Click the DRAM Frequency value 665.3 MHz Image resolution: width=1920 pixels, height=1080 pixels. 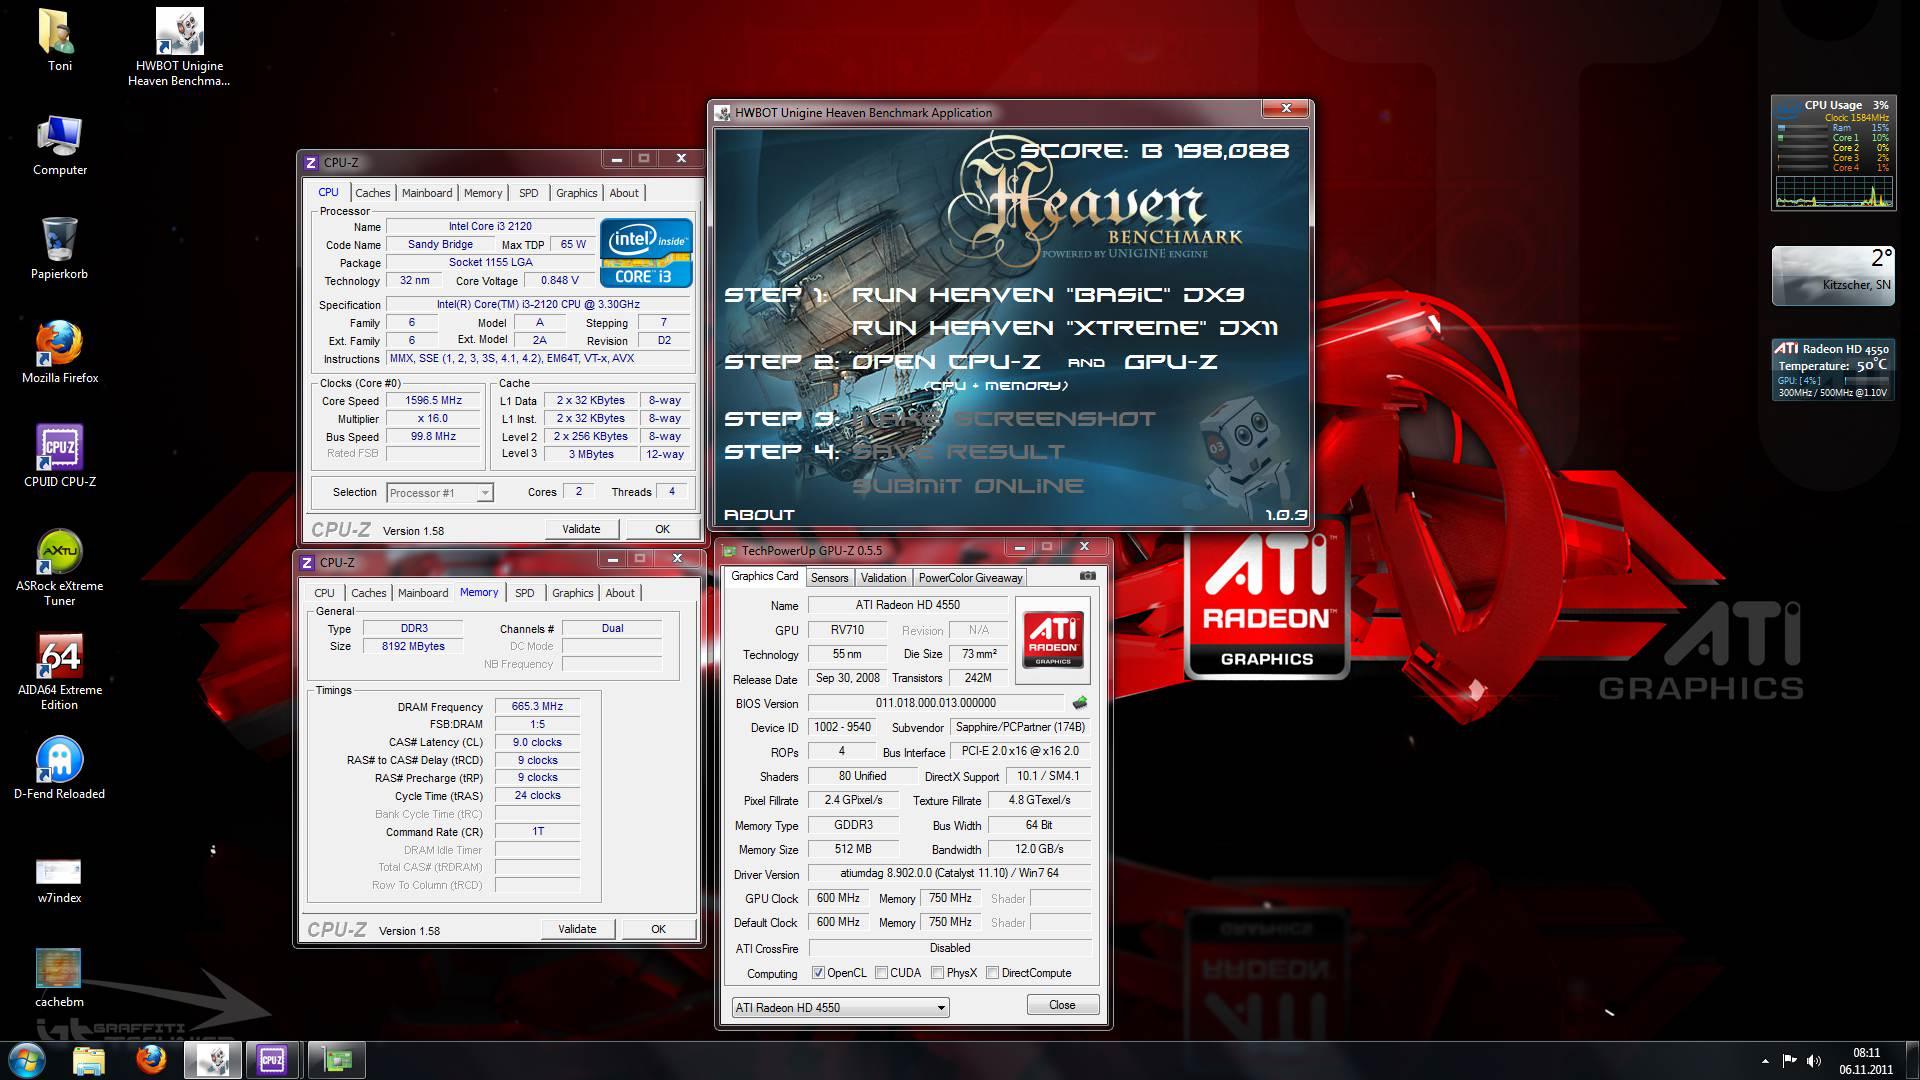(x=537, y=706)
